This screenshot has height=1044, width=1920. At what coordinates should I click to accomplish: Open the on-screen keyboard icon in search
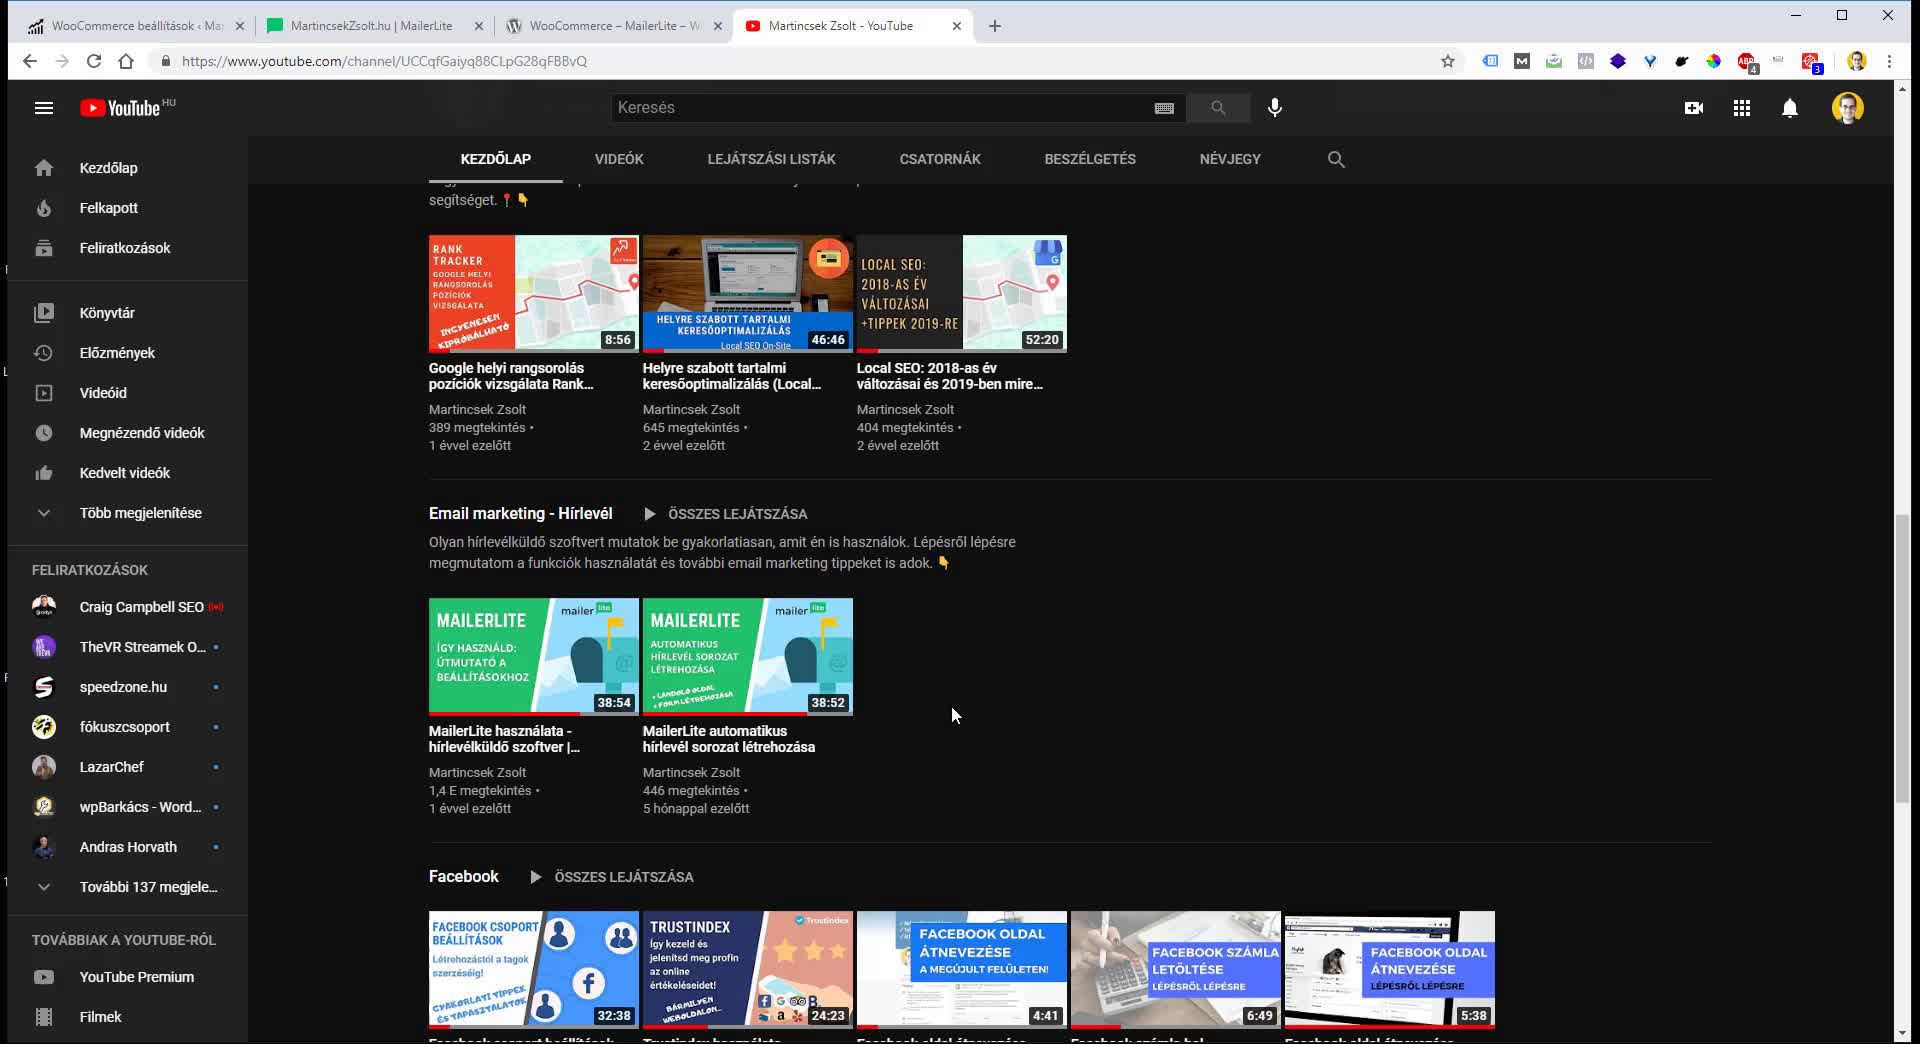1164,108
